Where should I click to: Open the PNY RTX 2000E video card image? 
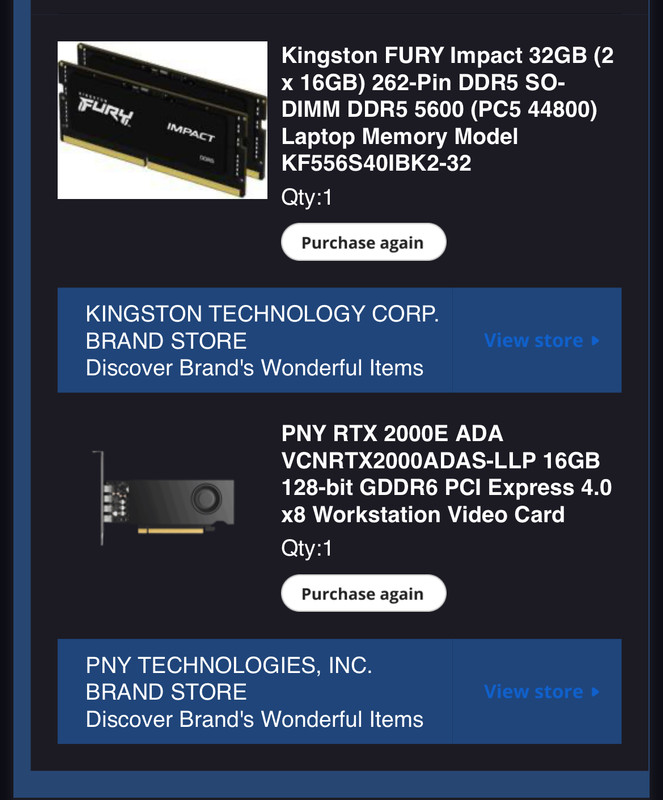(x=162, y=498)
